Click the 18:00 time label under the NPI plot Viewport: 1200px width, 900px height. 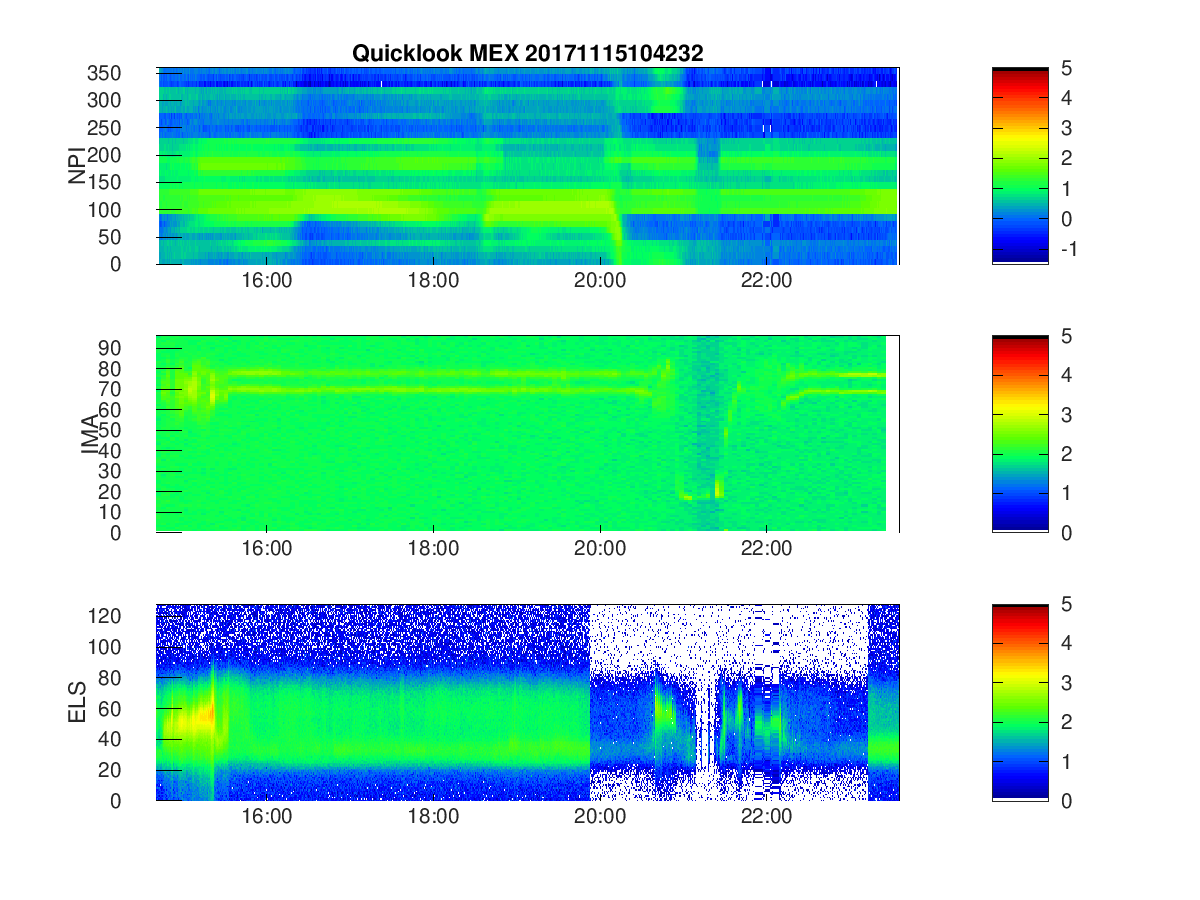[x=433, y=282]
